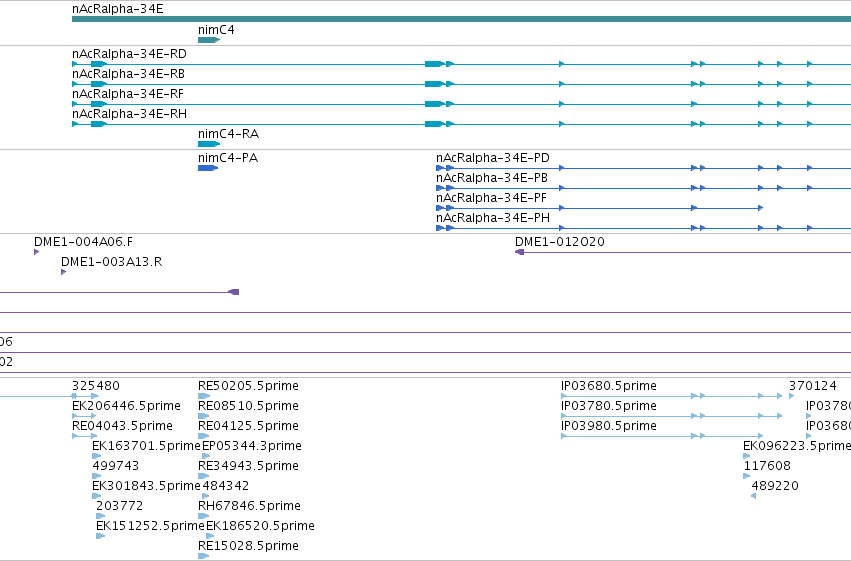This screenshot has width=851, height=561.
Task: Click the 117608 arrow glyph
Action: click(746, 476)
